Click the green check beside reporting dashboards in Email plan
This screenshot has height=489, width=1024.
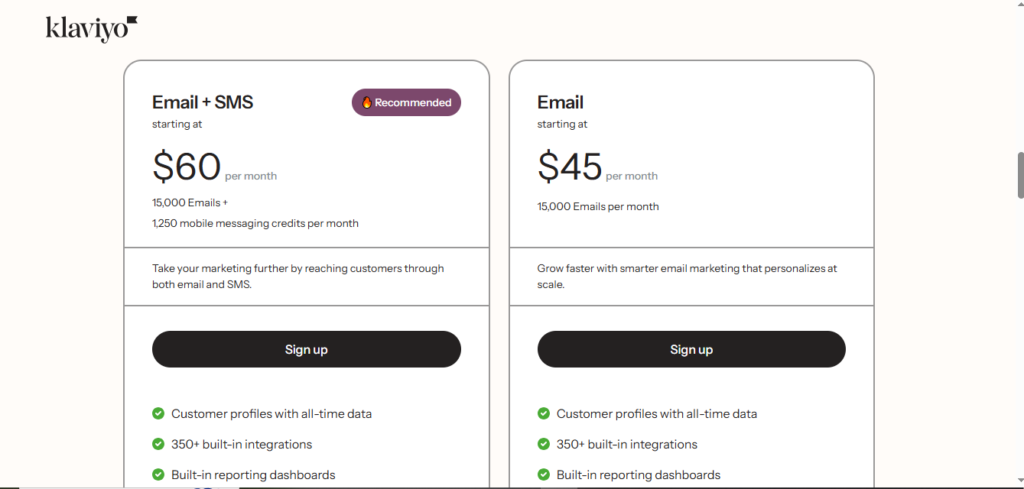tap(543, 475)
